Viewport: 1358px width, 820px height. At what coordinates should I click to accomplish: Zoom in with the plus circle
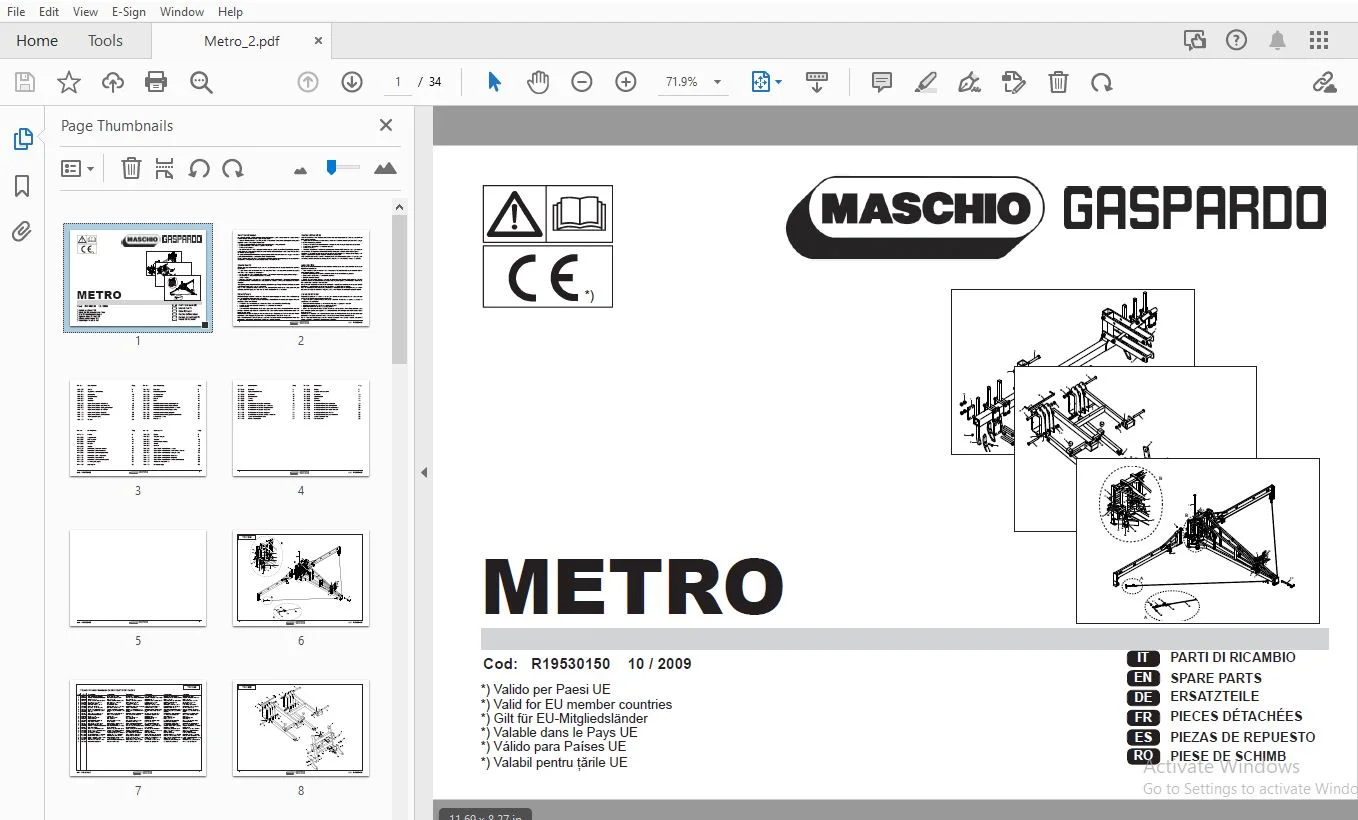pyautogui.click(x=626, y=82)
